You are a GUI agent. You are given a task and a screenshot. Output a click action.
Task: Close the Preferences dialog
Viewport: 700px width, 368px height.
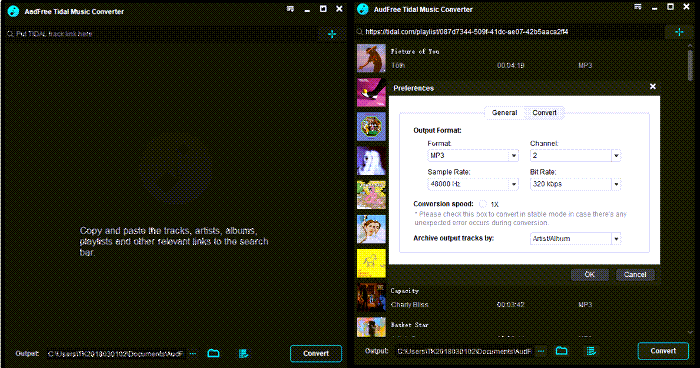[653, 86]
